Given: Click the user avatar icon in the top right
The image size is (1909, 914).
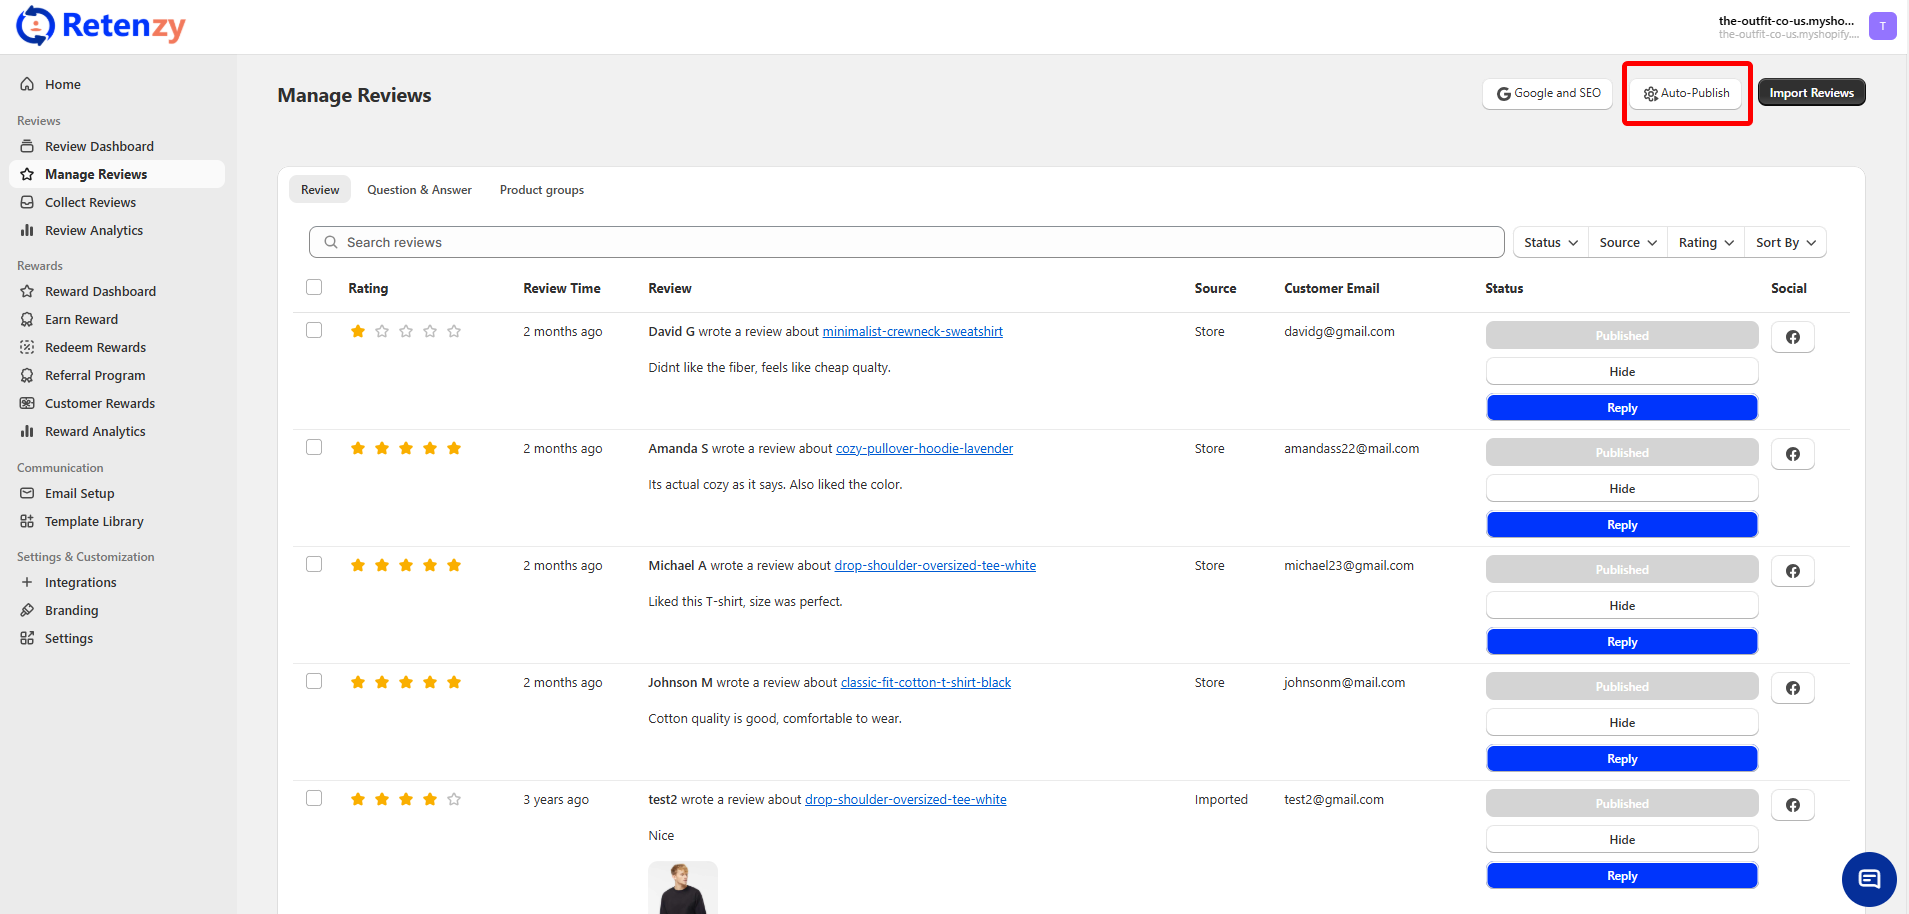Looking at the screenshot, I should pos(1882,26).
